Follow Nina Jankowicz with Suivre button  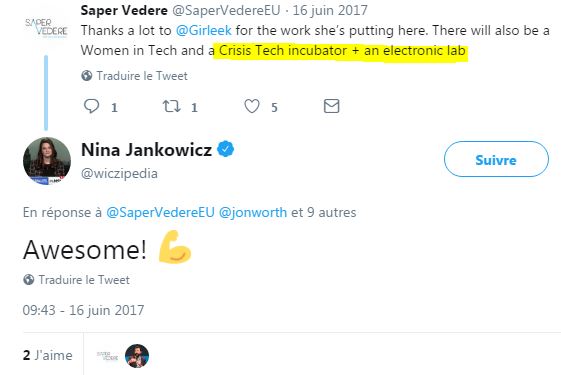pos(496,159)
